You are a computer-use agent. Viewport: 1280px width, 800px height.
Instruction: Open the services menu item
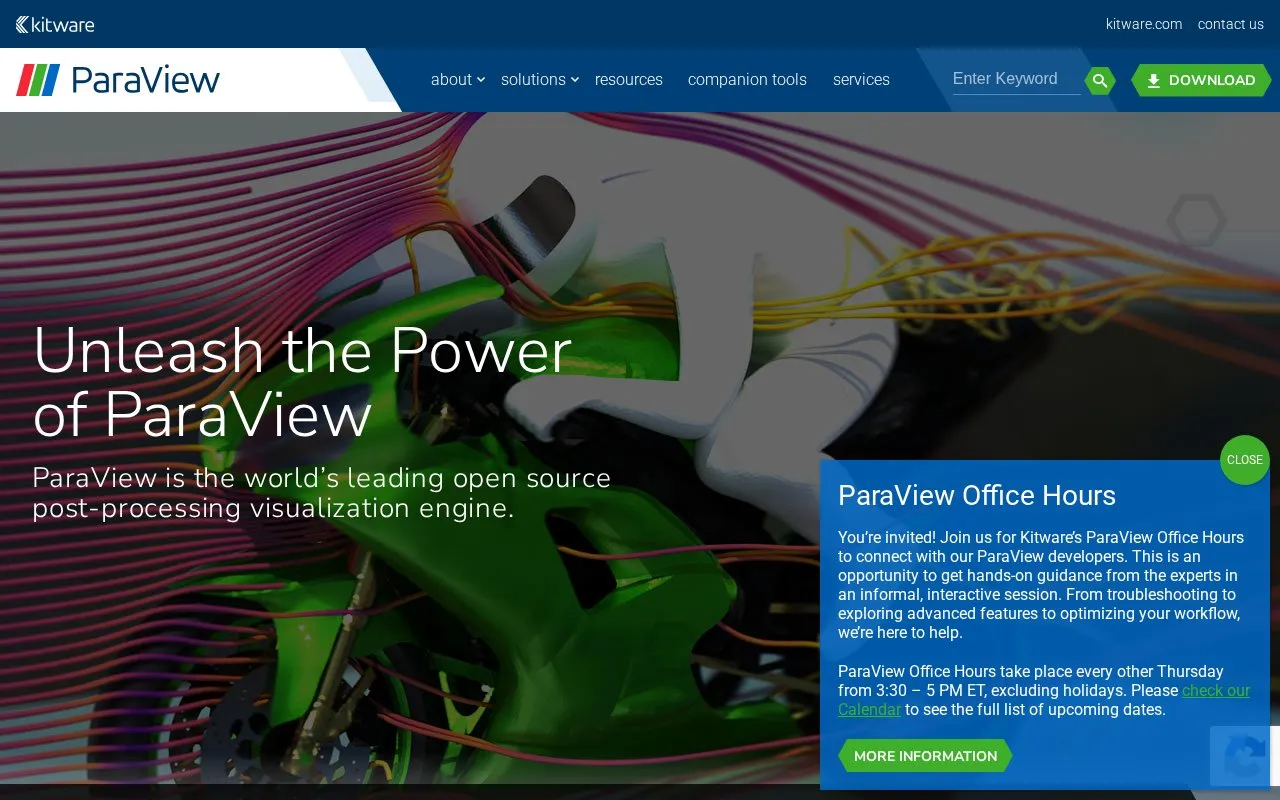[x=861, y=79]
